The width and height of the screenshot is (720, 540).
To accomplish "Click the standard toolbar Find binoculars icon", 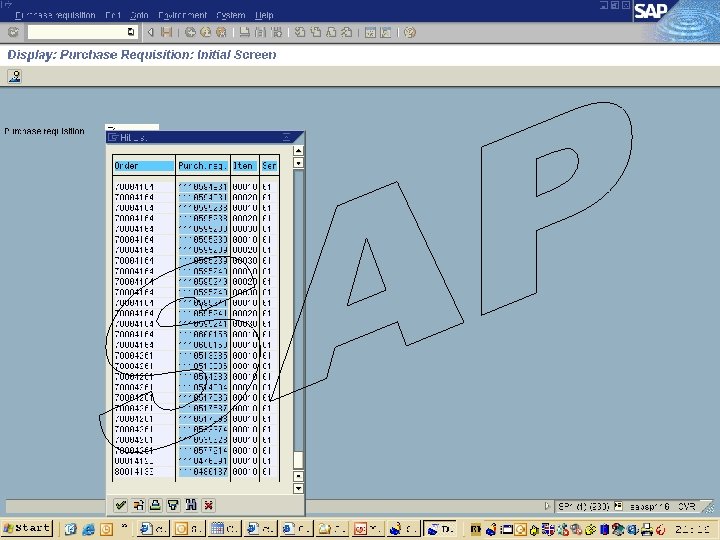I will 260,32.
